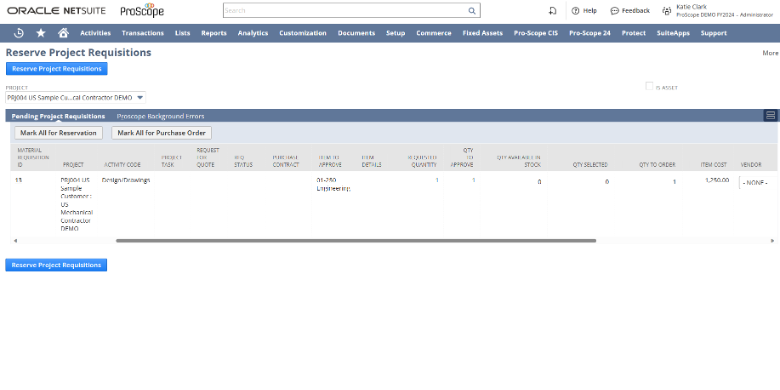Open the Customization menu
The image size is (780, 390).
pyautogui.click(x=303, y=33)
